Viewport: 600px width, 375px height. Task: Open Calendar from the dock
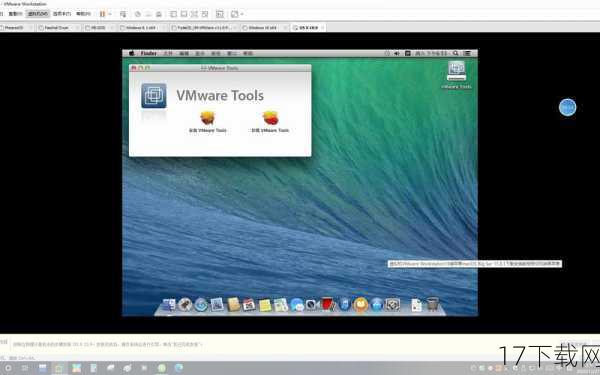pos(249,305)
